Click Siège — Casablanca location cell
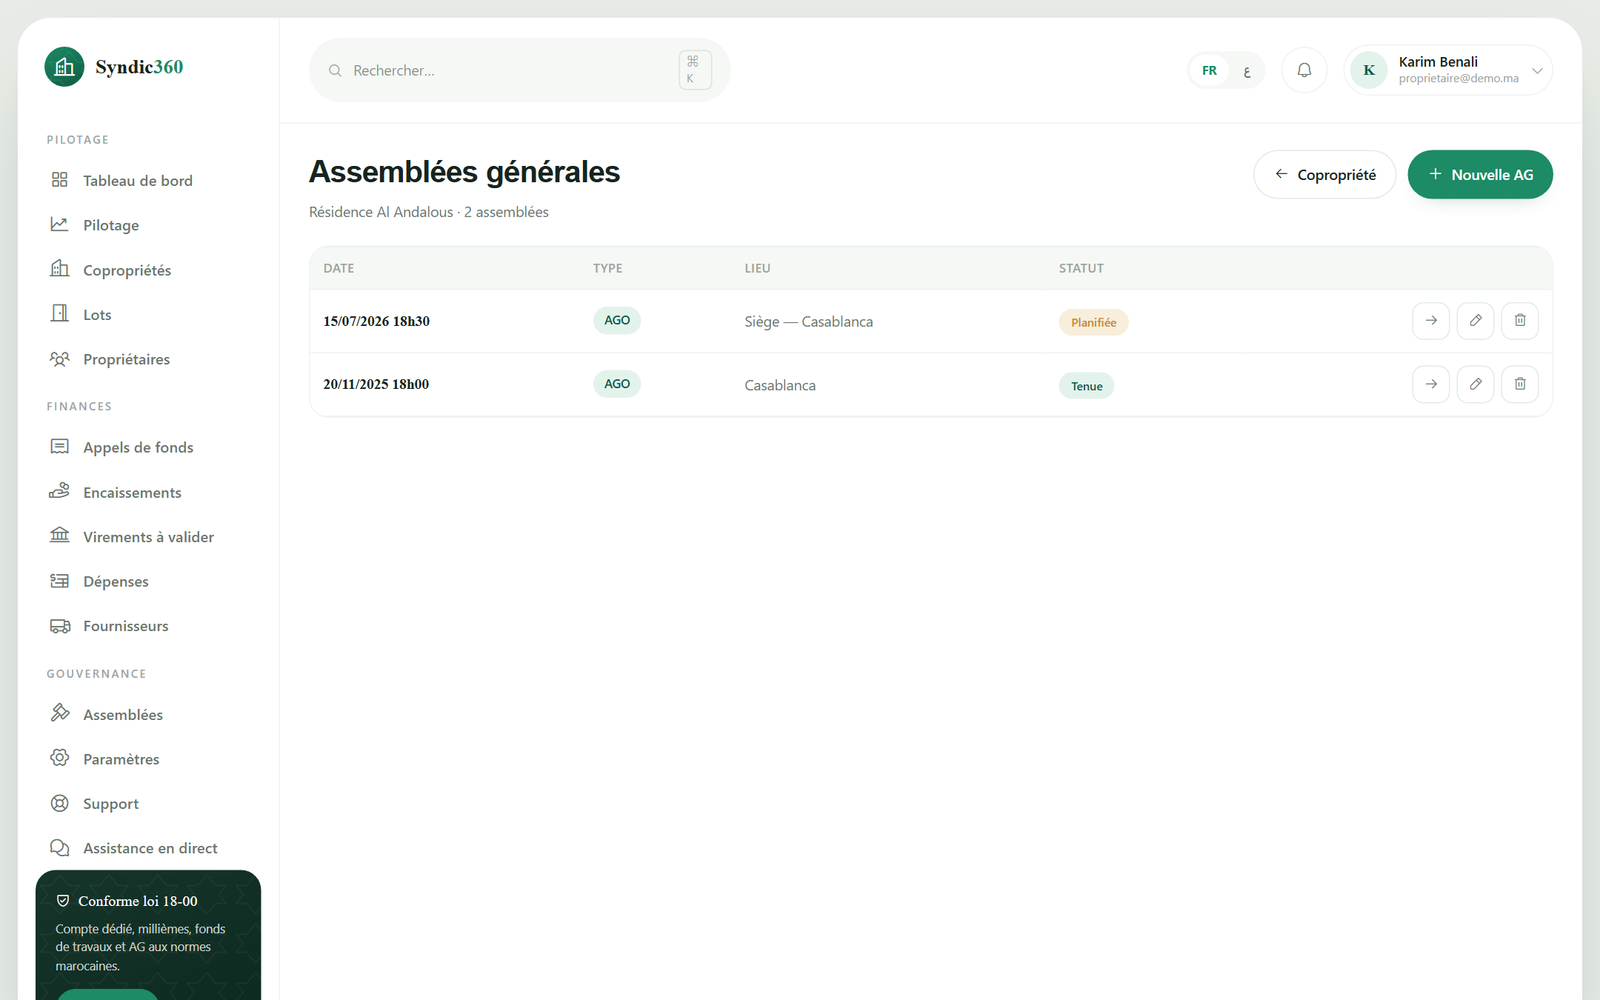This screenshot has height=1000, width=1600. tap(809, 322)
